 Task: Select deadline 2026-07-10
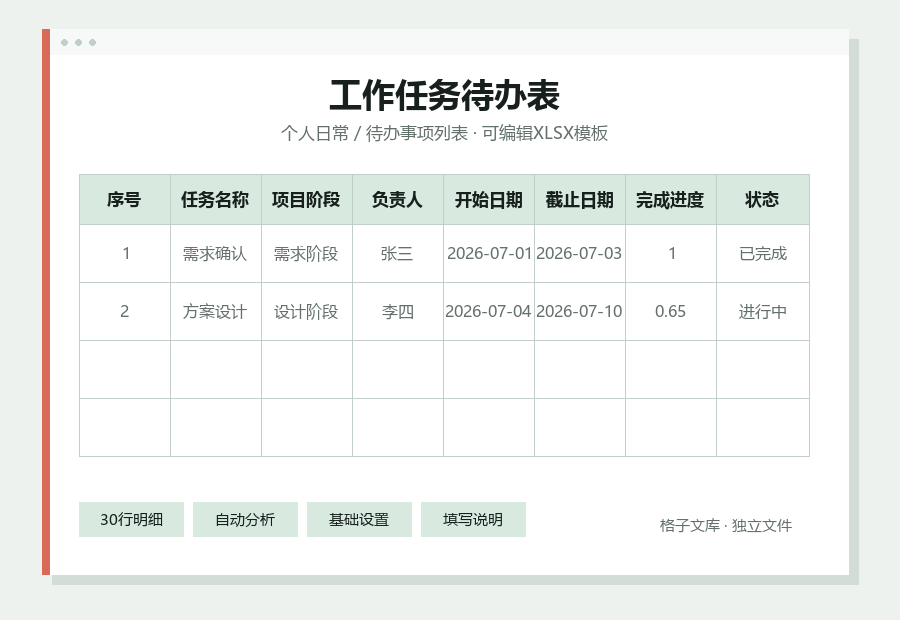tap(580, 312)
